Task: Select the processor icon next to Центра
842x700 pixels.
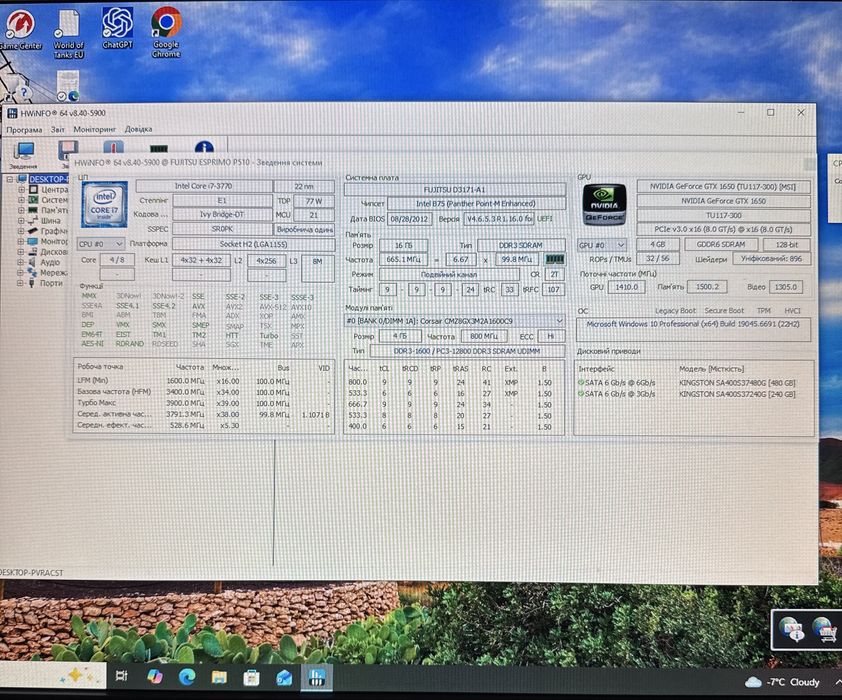Action: (33, 189)
